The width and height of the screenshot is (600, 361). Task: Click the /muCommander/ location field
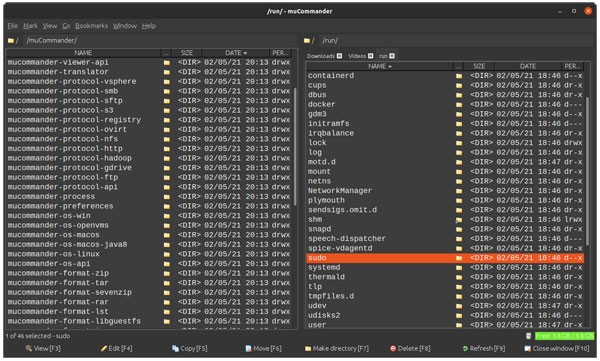click(x=160, y=41)
